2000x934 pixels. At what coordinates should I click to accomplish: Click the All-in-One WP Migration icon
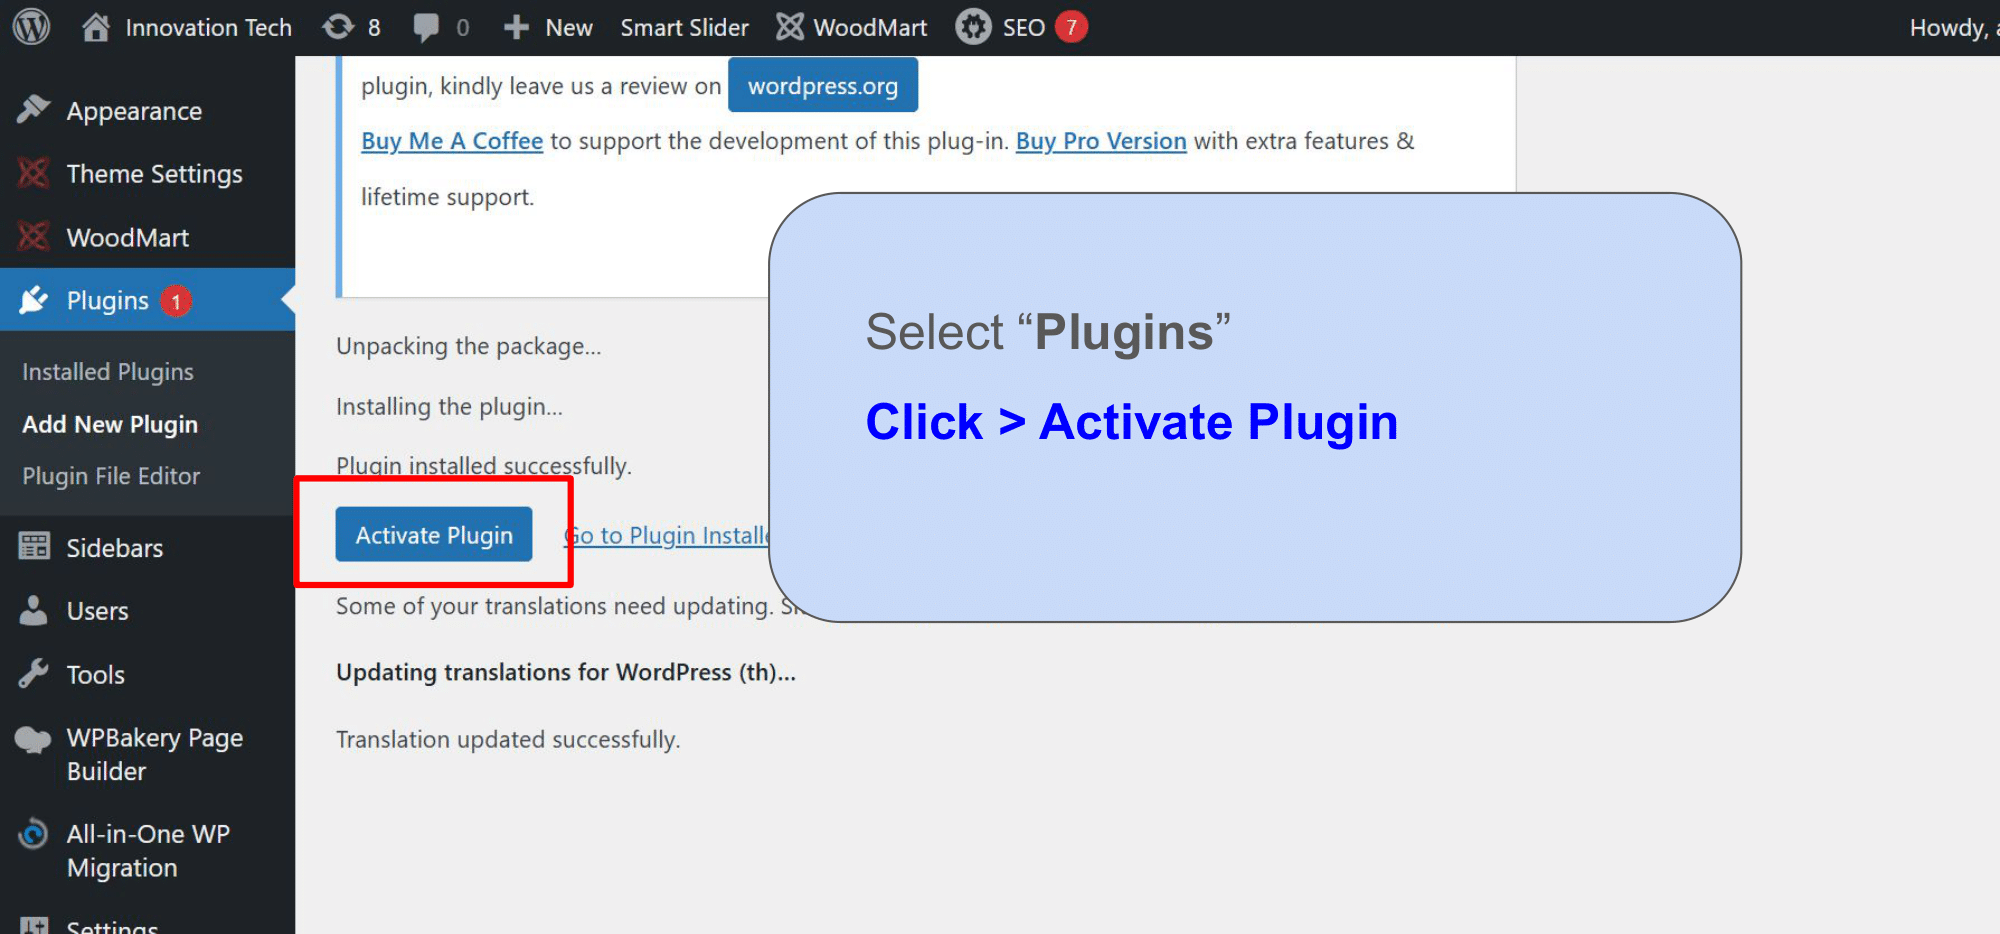(x=33, y=834)
